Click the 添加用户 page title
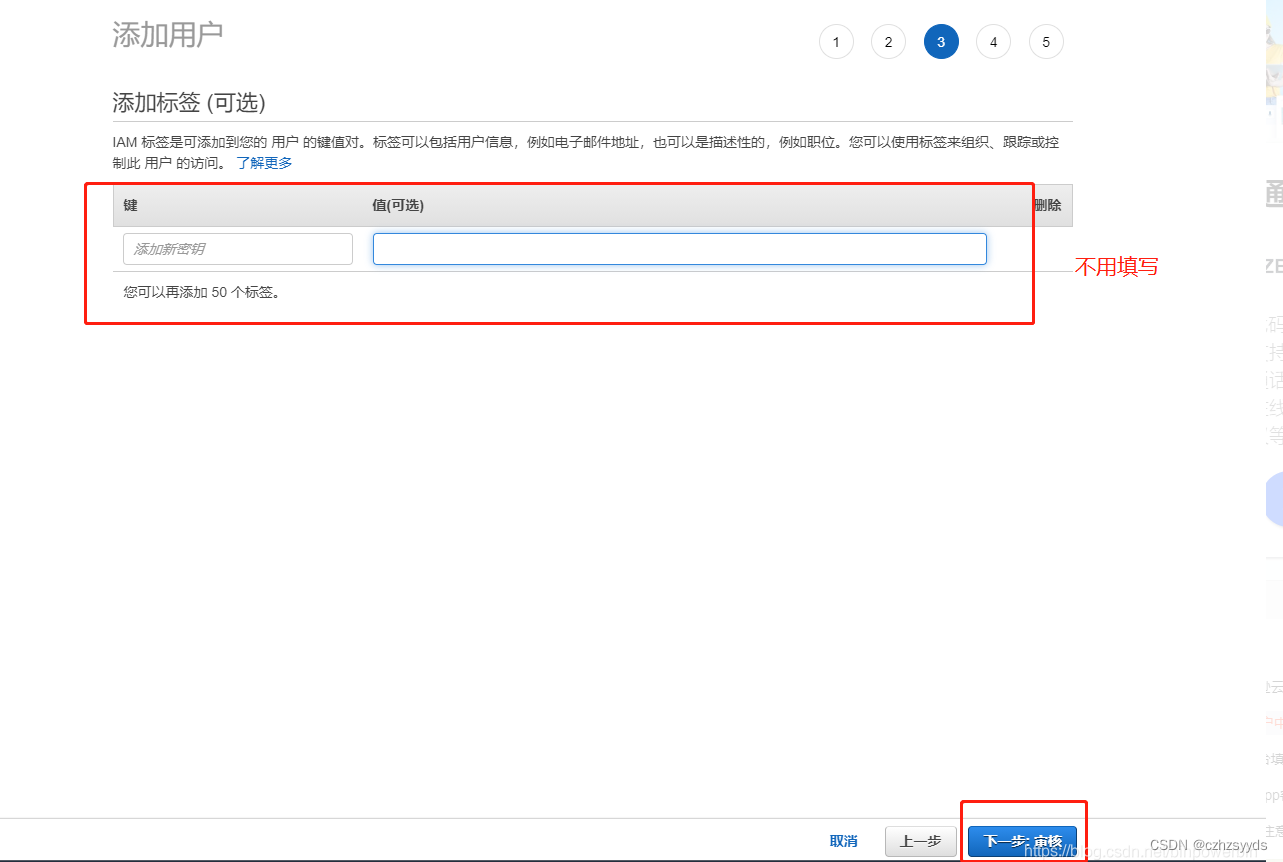 tap(167, 34)
